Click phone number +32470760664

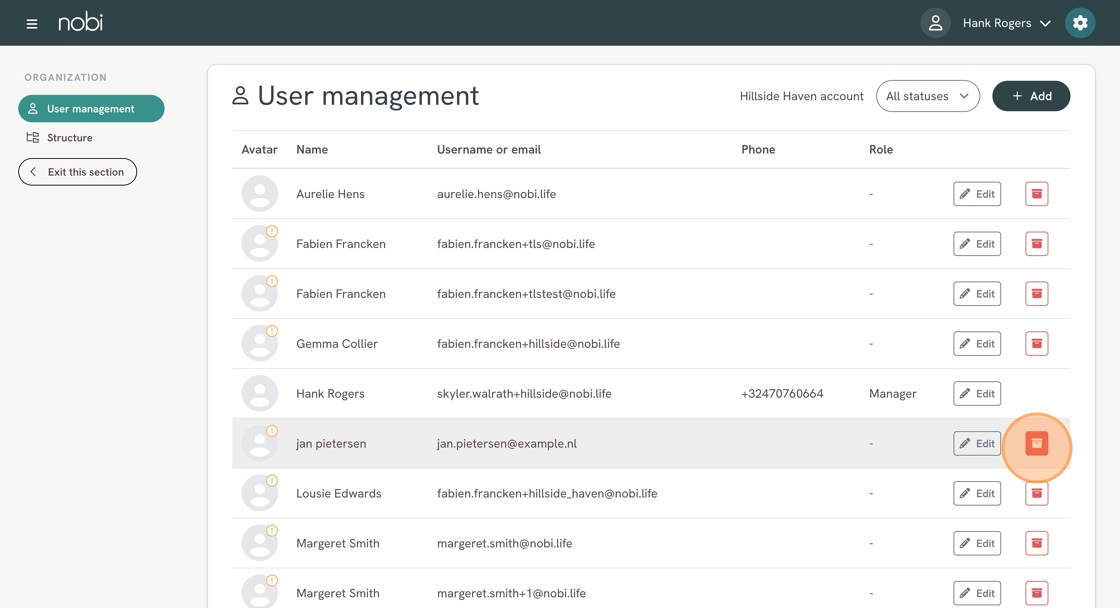pyautogui.click(x=782, y=394)
